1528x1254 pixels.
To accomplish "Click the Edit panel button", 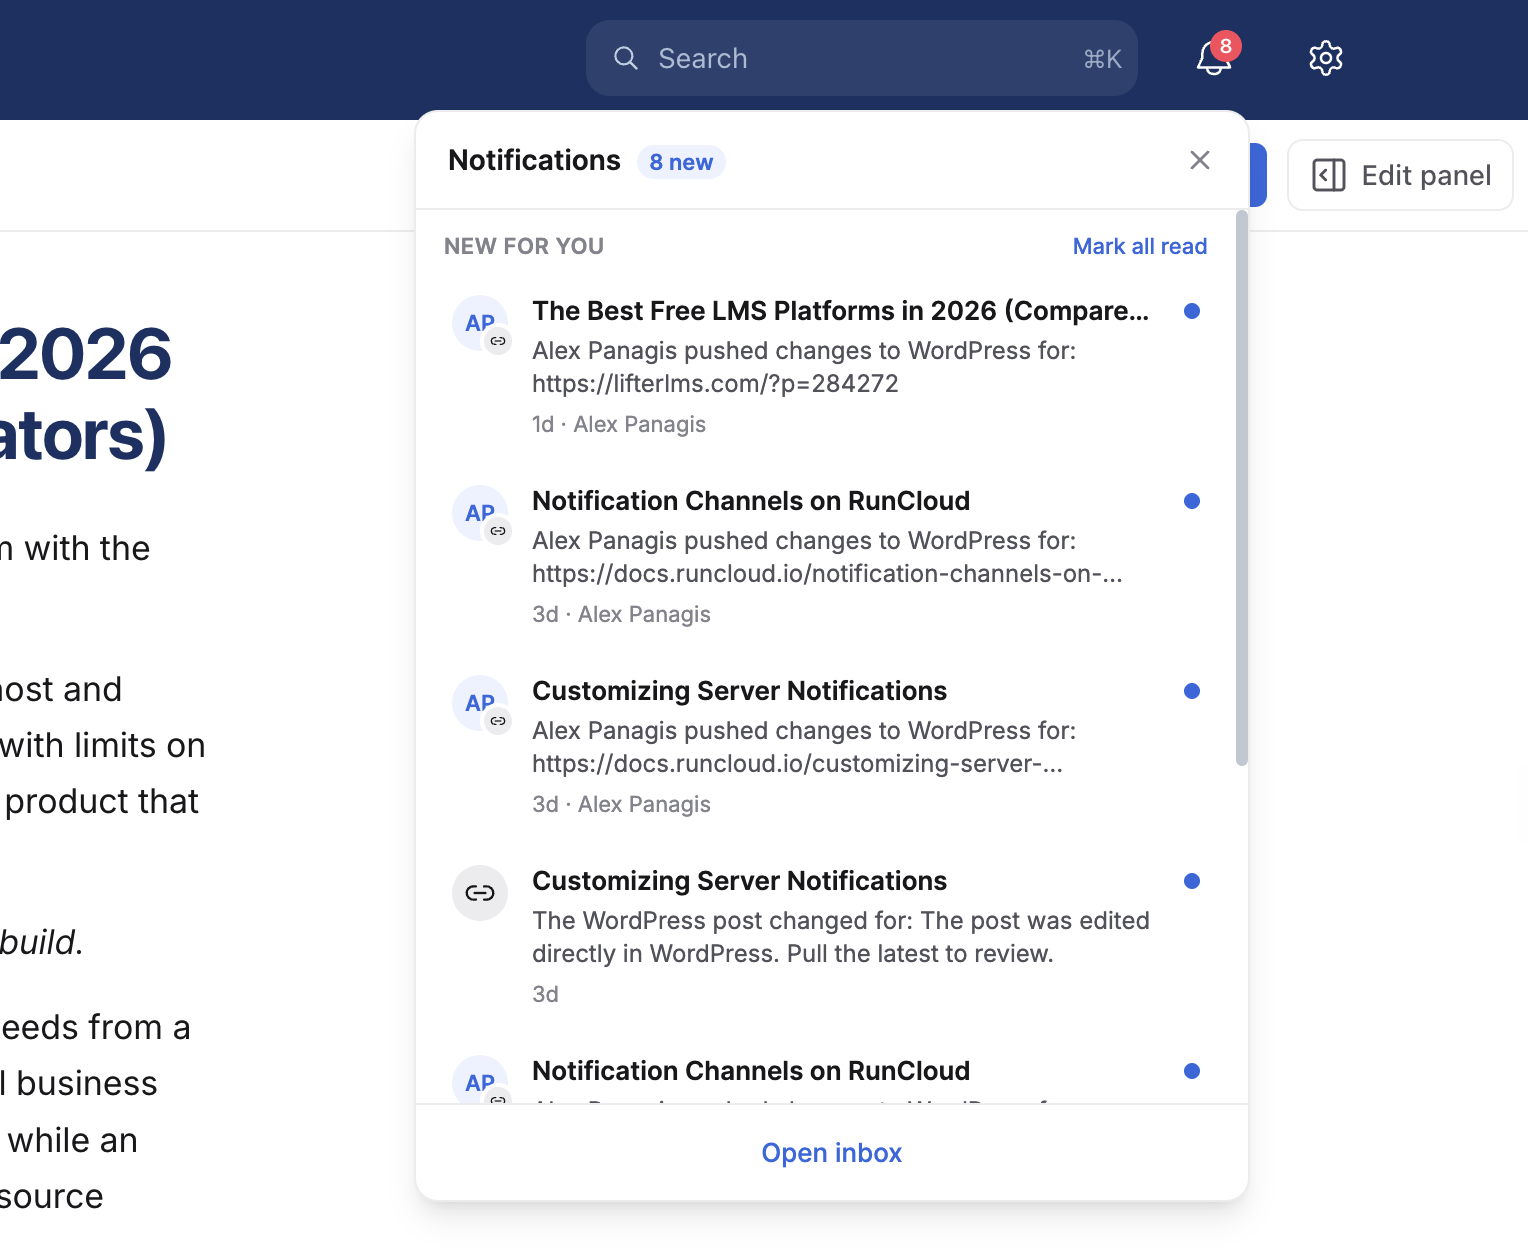I will coord(1400,175).
